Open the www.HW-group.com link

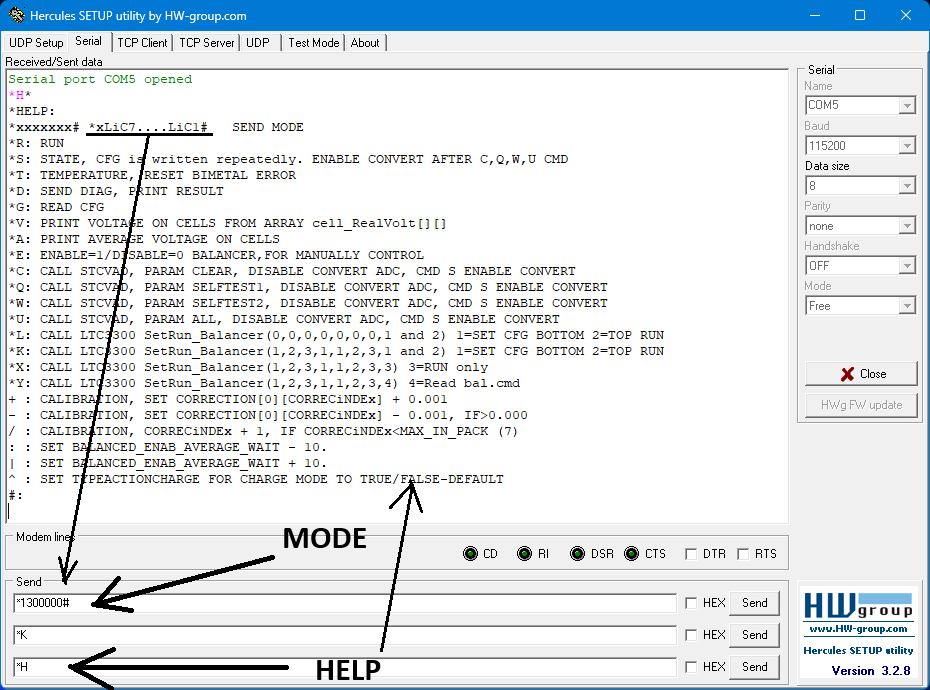pyautogui.click(x=859, y=629)
